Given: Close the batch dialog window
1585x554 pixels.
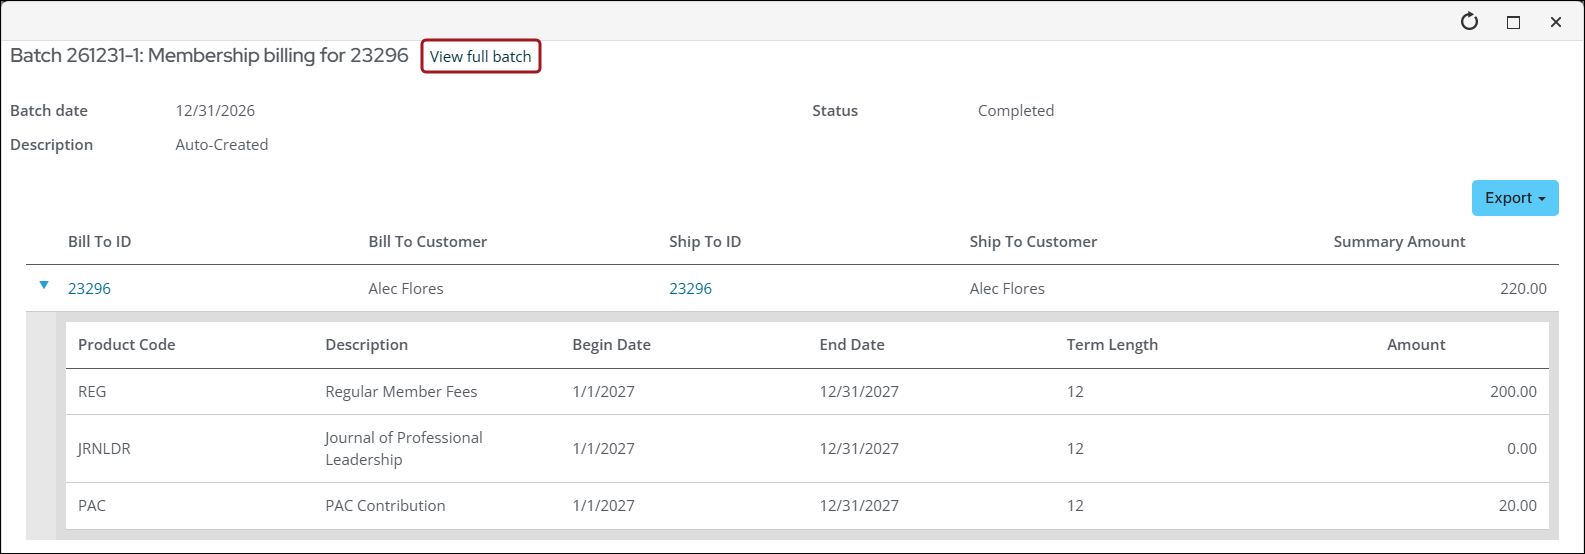Looking at the screenshot, I should point(1555,22).
